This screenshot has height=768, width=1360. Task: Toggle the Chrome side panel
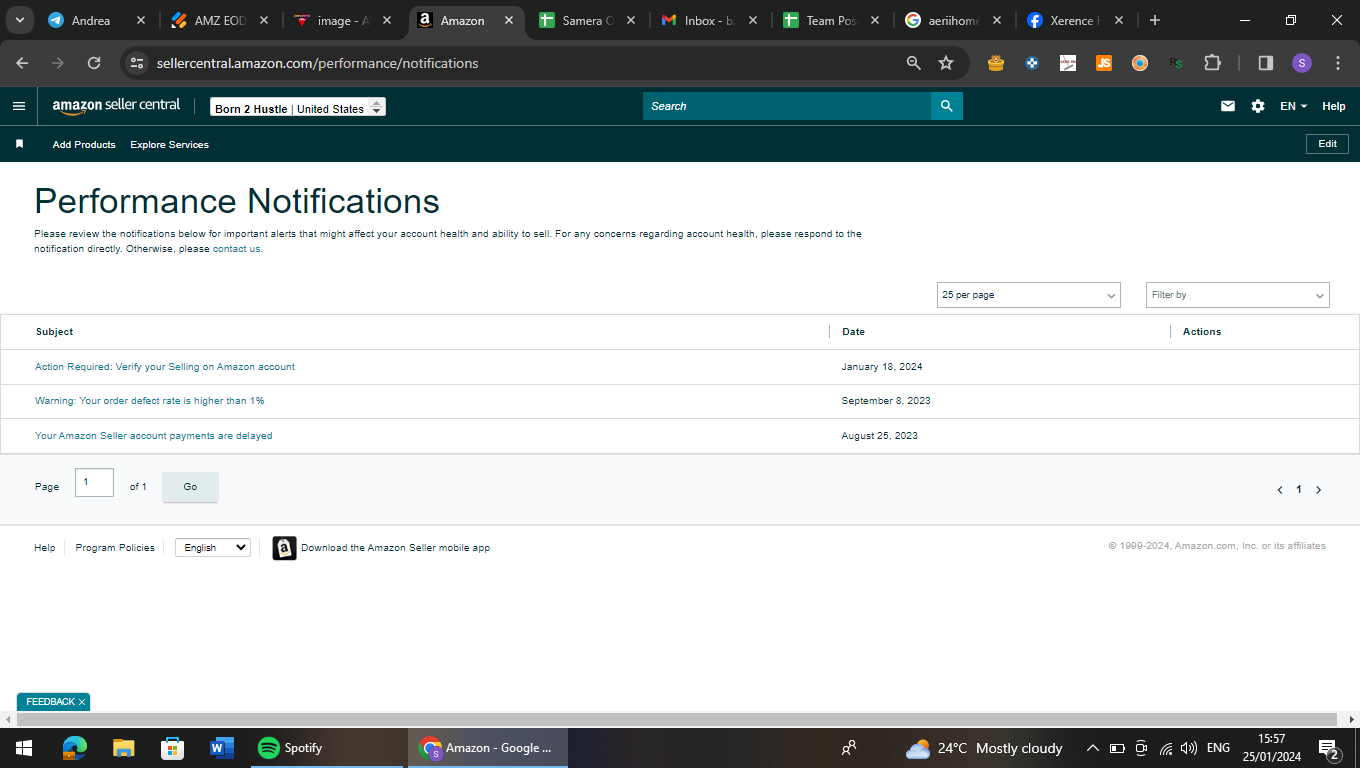click(1265, 63)
